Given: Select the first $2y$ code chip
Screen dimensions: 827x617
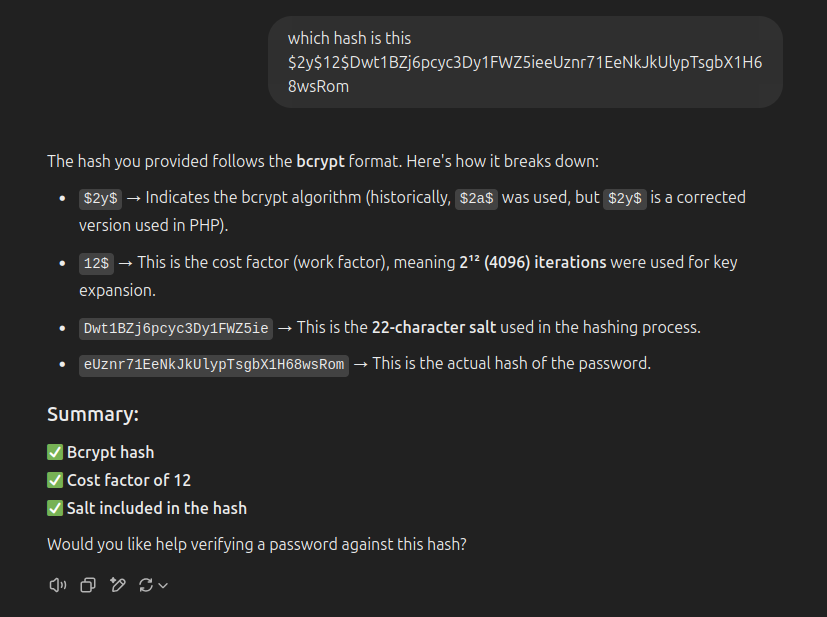Looking at the screenshot, I should click(101, 198).
